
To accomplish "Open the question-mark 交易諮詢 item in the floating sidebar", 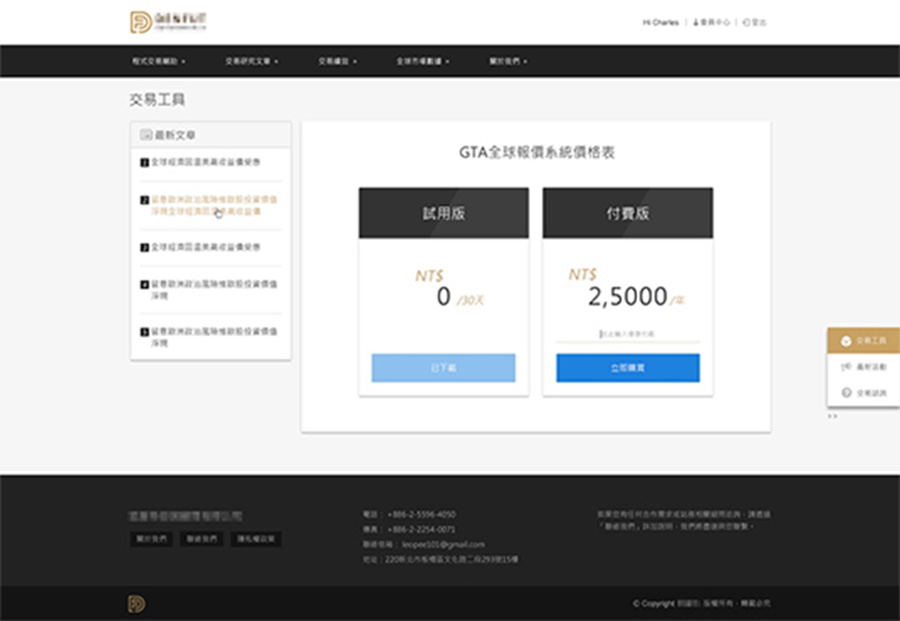I will (x=863, y=393).
